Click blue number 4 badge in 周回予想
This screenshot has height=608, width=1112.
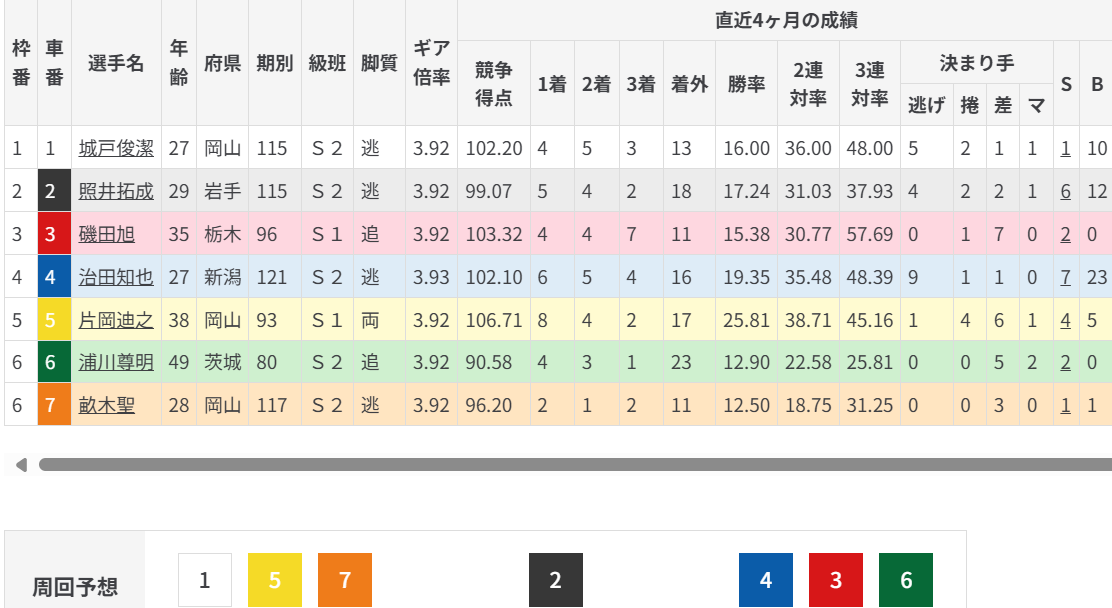[766, 580]
